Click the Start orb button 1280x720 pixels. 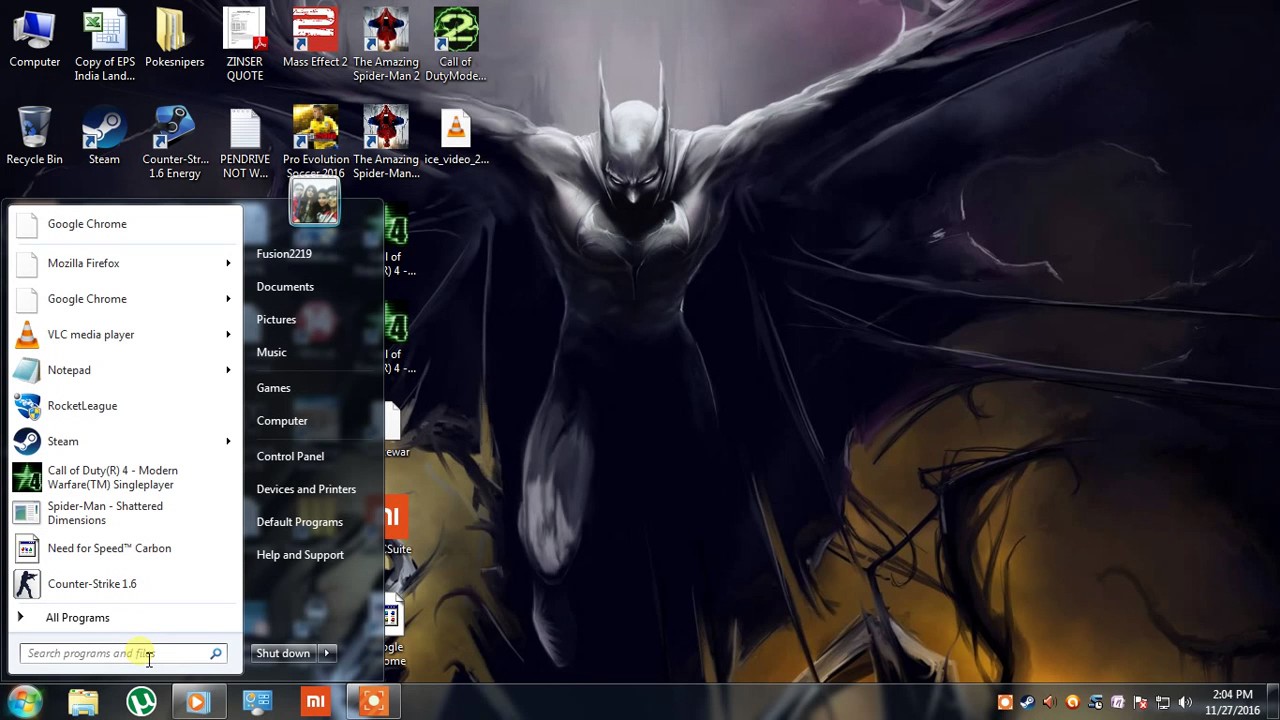pos(26,702)
